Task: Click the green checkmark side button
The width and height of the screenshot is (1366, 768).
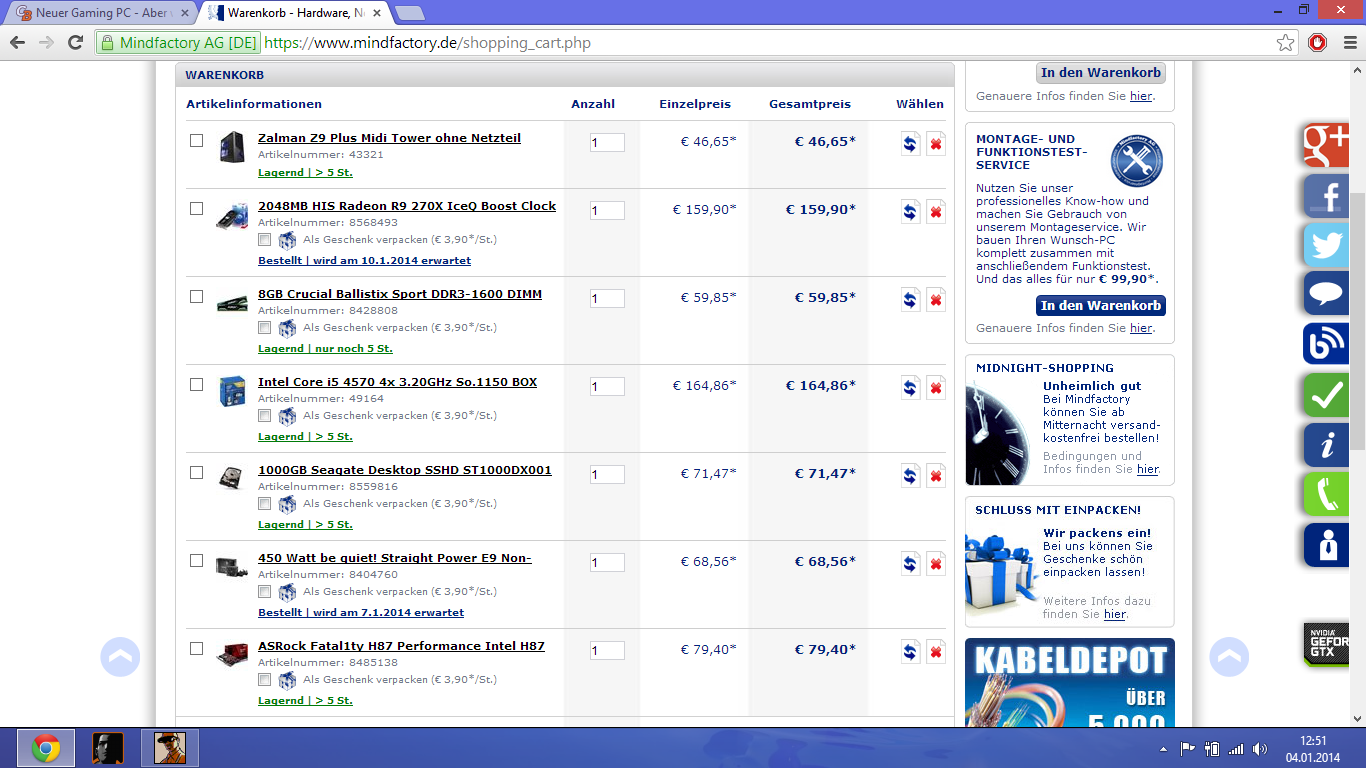Action: [1326, 395]
